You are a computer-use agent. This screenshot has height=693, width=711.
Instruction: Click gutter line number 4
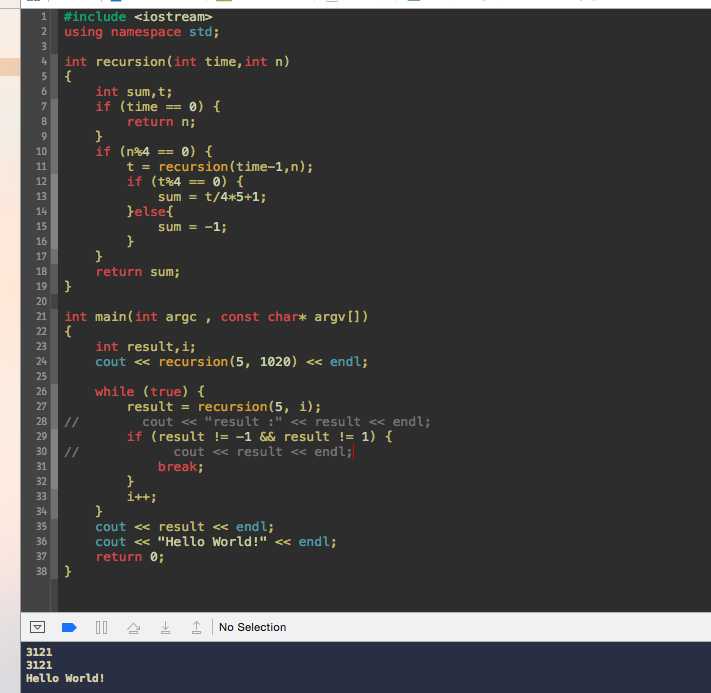(x=44, y=61)
